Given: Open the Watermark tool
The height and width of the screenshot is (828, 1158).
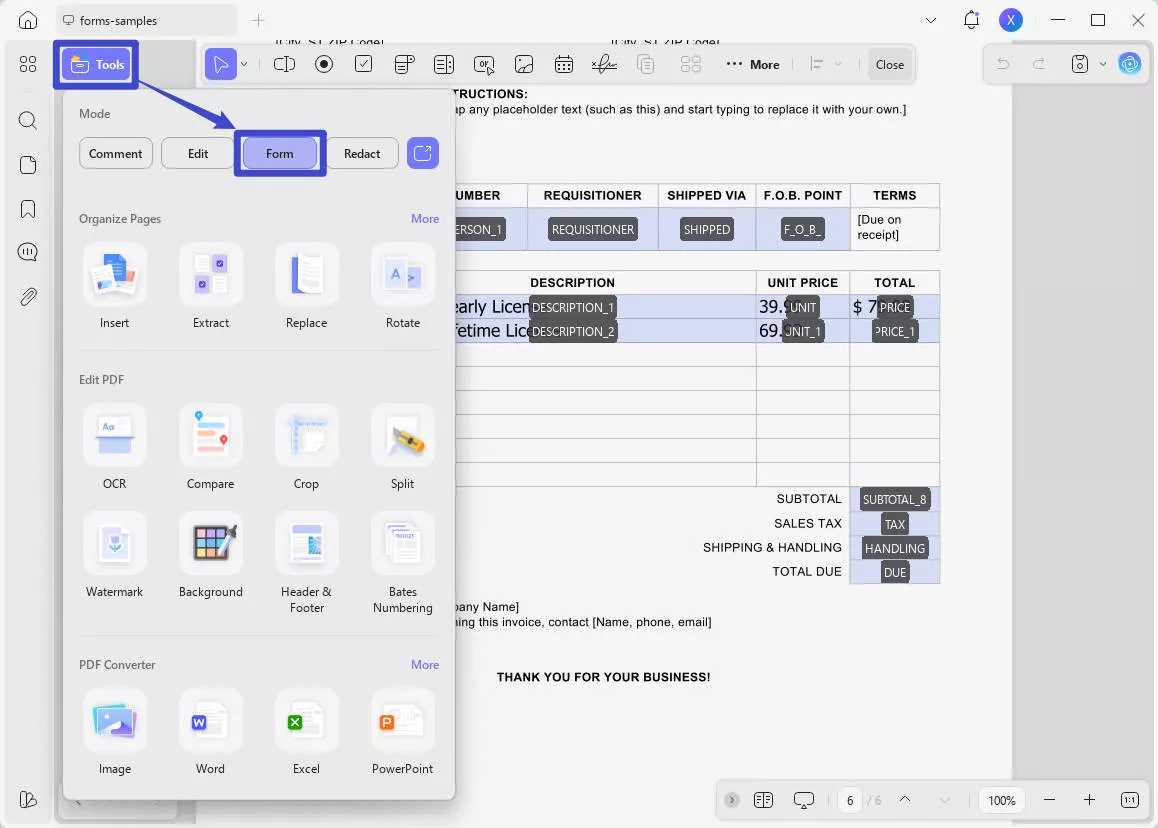Looking at the screenshot, I should point(114,555).
